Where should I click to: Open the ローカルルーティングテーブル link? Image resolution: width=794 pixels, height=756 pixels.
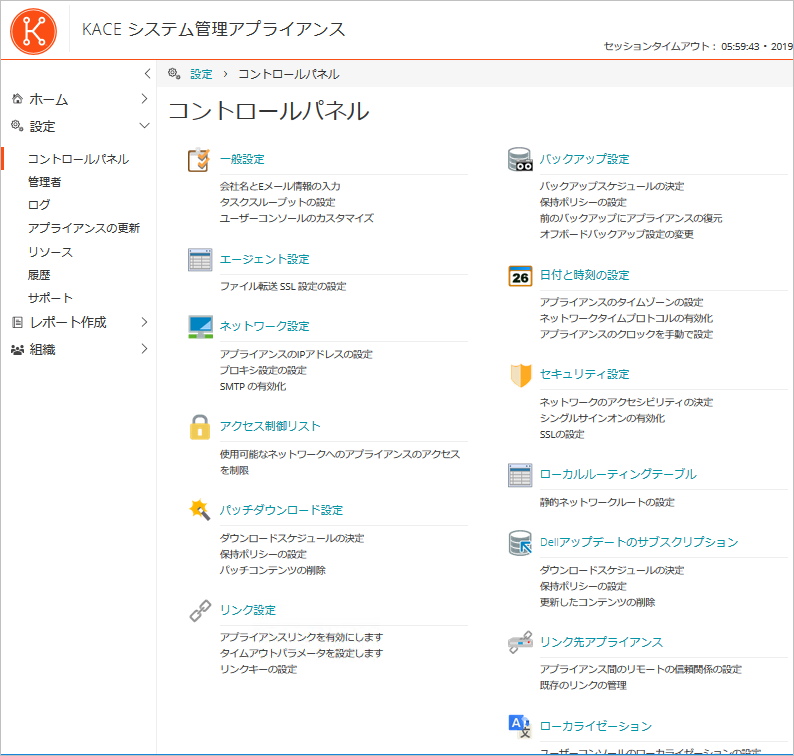click(618, 474)
